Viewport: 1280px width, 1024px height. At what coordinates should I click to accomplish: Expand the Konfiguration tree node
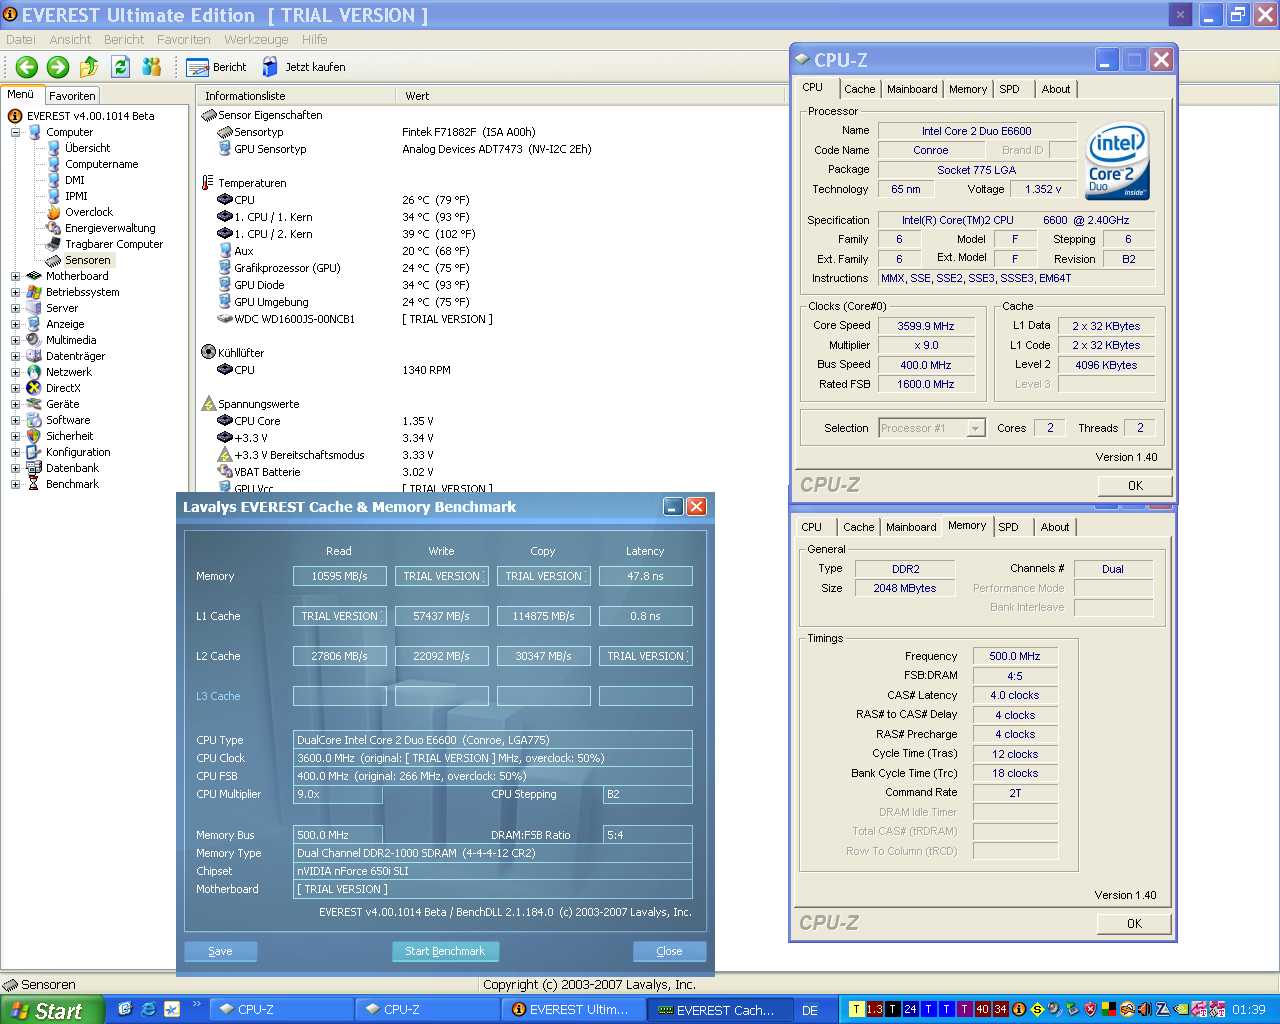pos(15,452)
